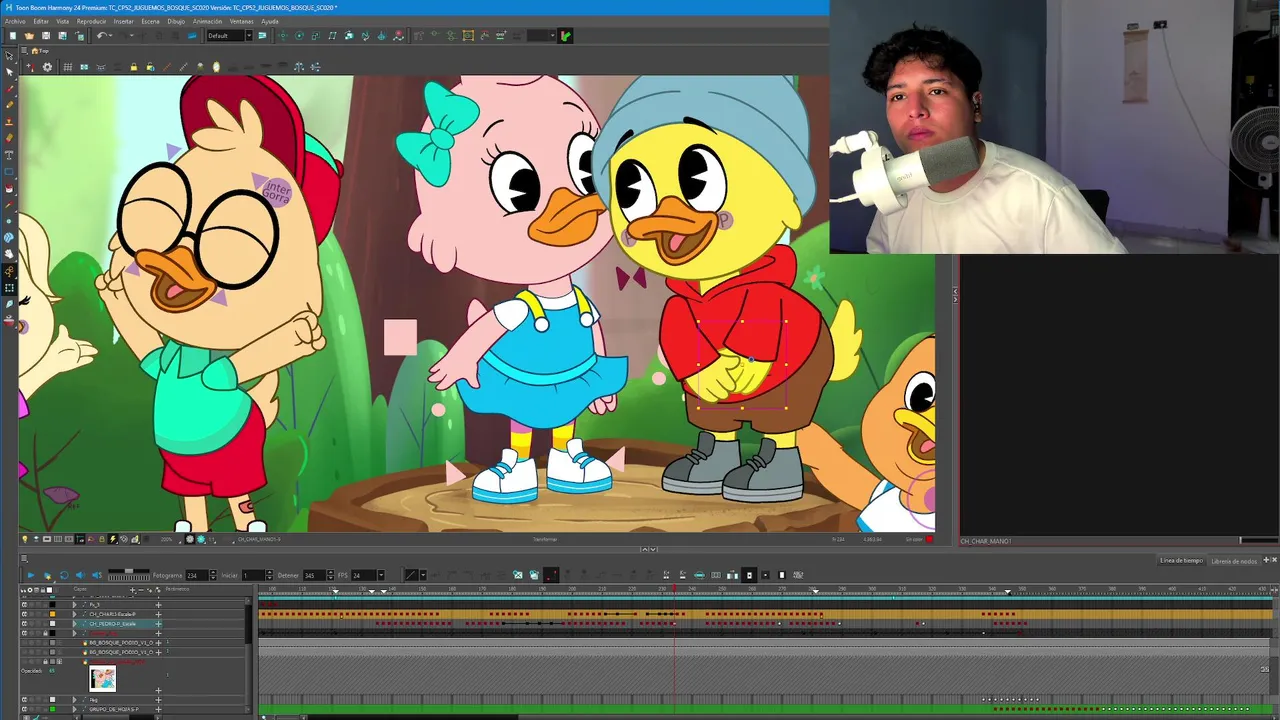Toggle the sound scrubbing icon

click(97, 575)
